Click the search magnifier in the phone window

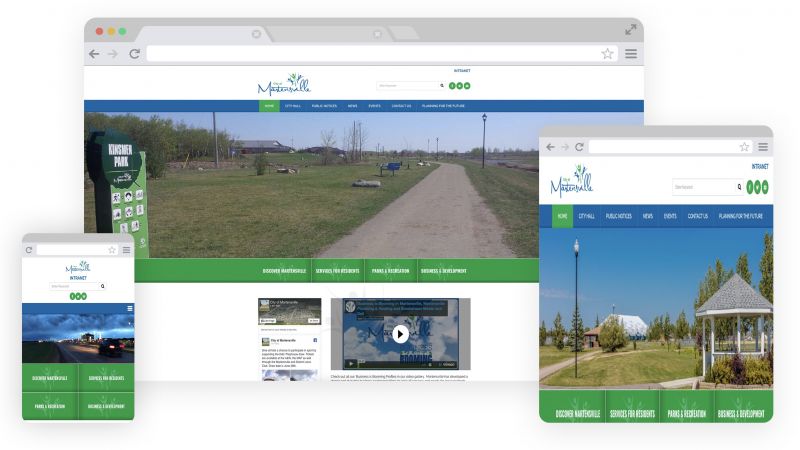103,286
